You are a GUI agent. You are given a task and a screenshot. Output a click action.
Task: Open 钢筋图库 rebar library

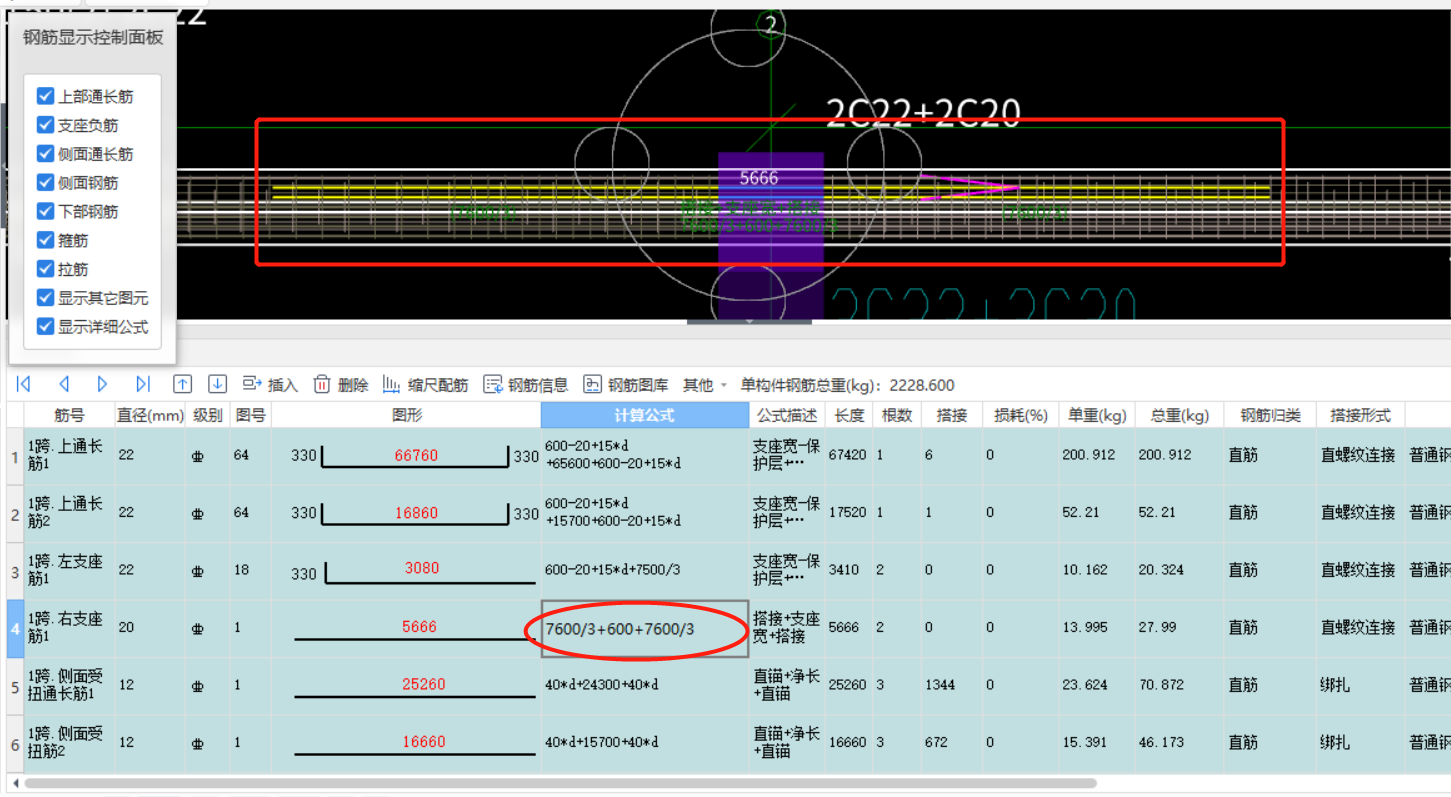pyautogui.click(x=626, y=385)
